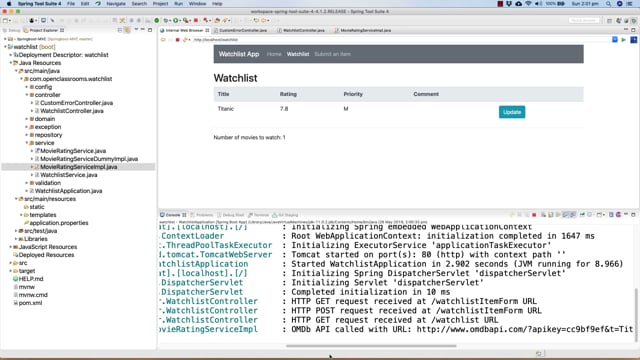This screenshot has width=640, height=360.
Task: Click red Terminate icon in Console toolbar
Action: (534, 215)
